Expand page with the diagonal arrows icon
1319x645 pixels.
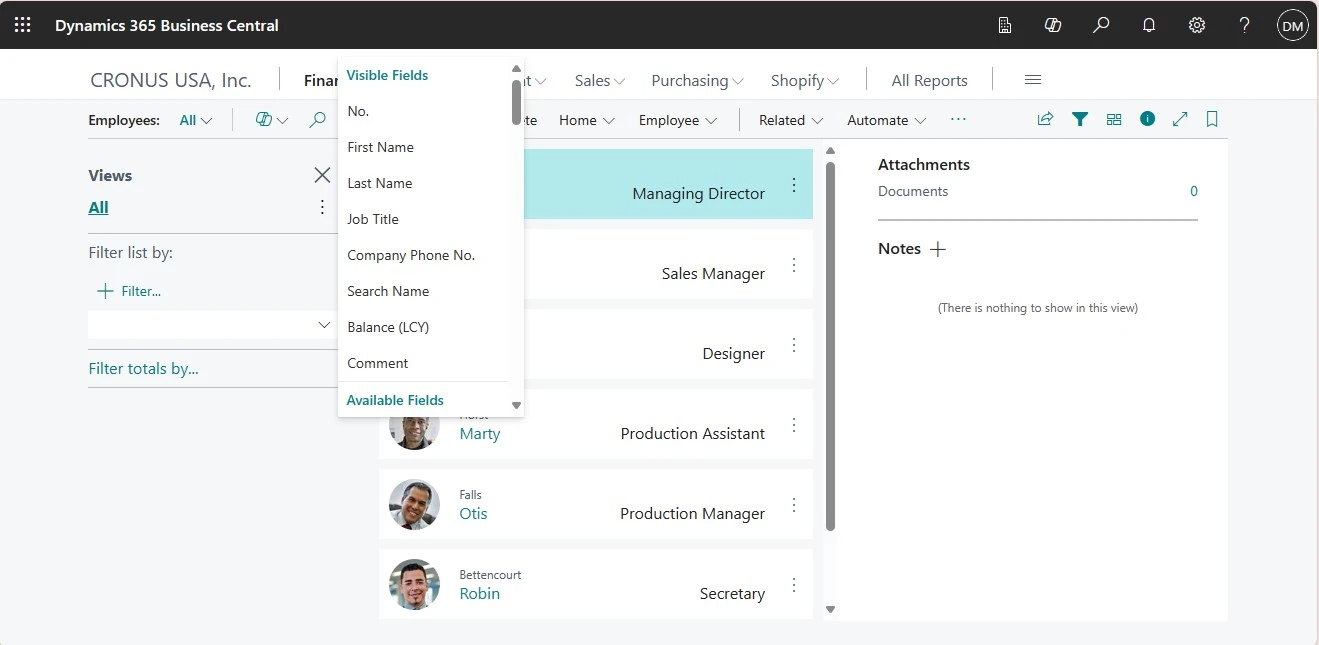tap(1180, 119)
